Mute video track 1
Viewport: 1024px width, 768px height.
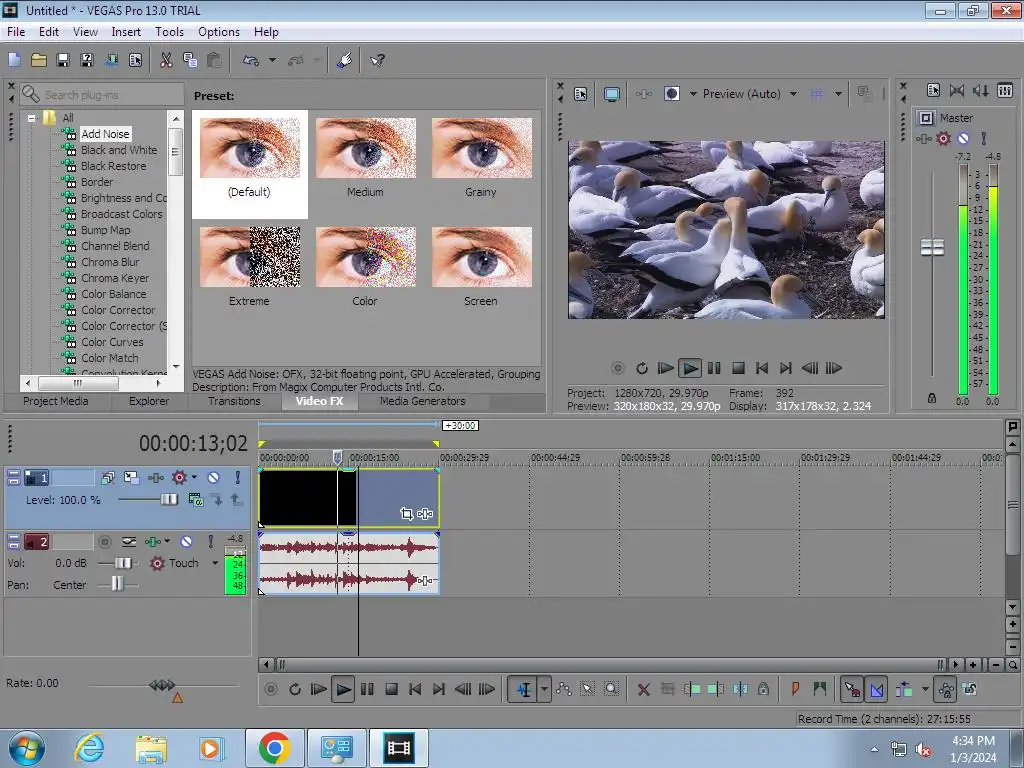213,478
